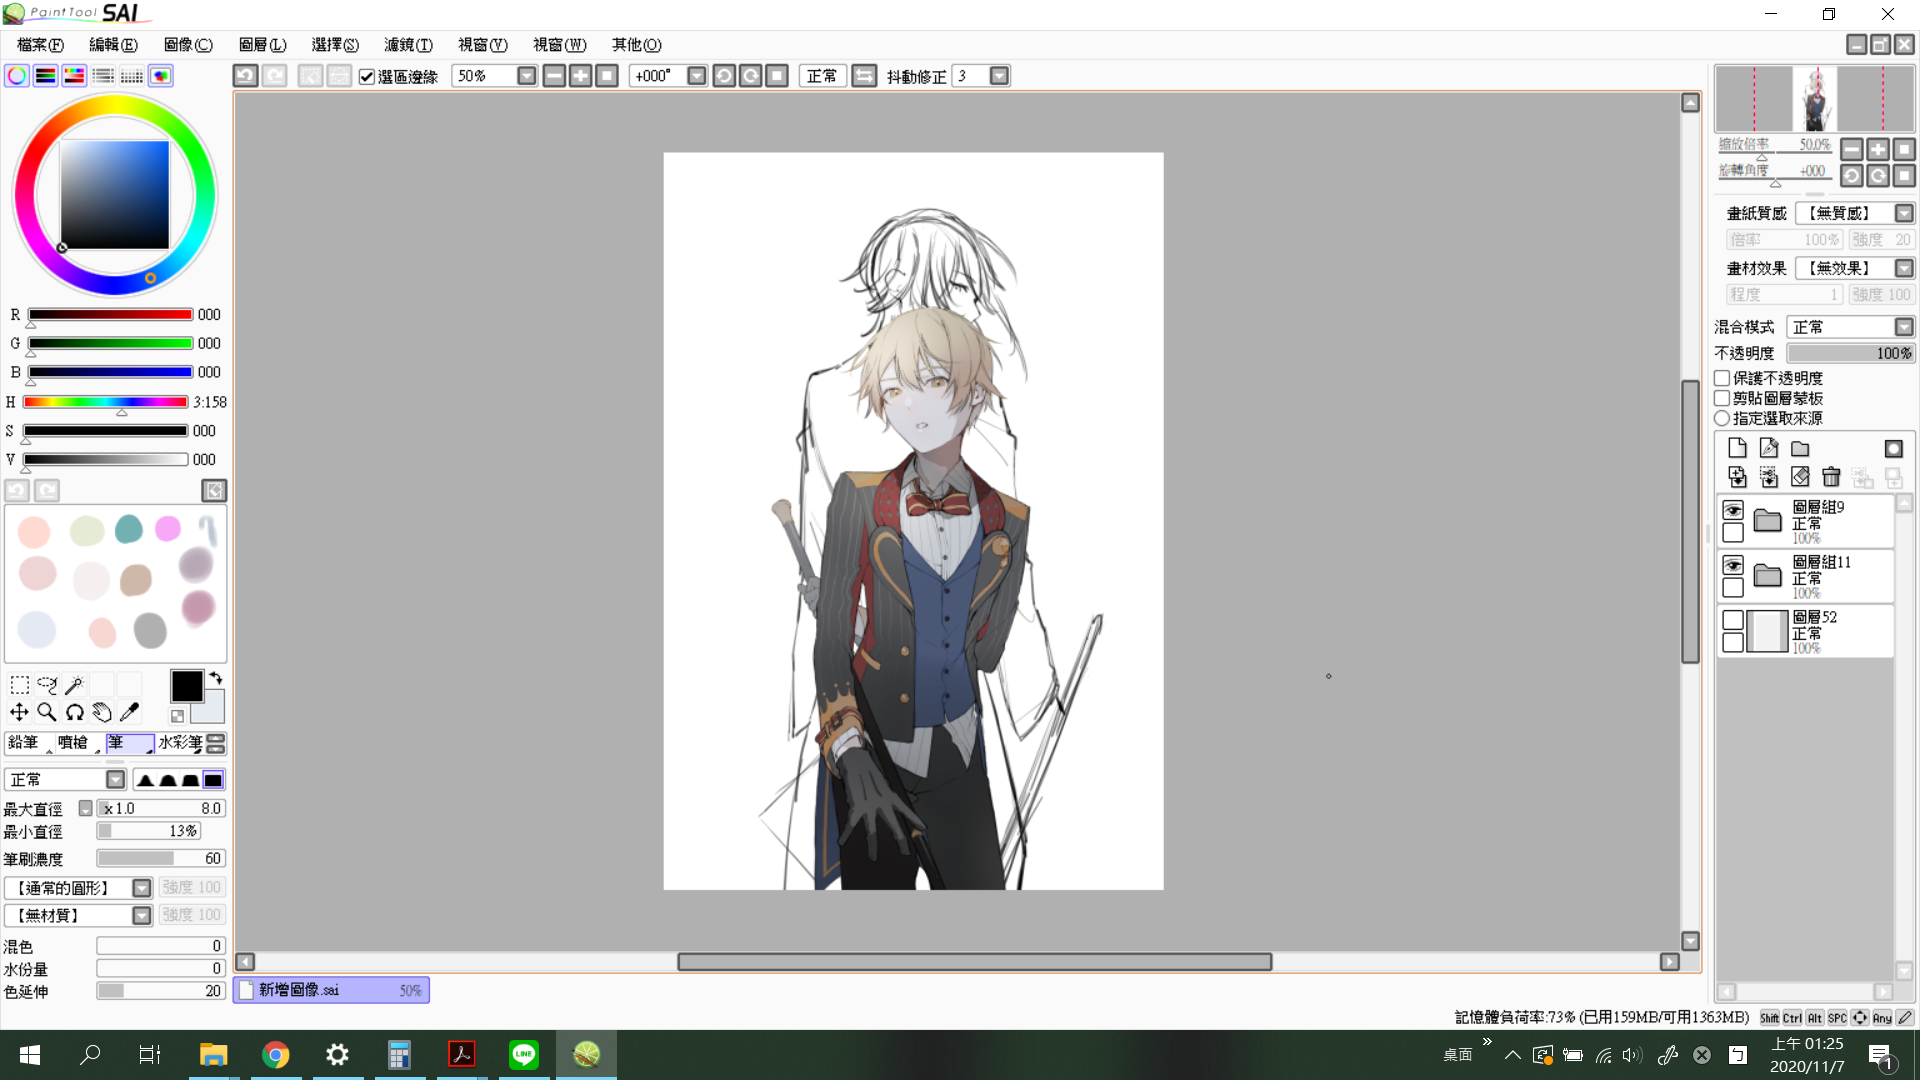Click the flip canvas horizontally icon
1920x1080 pixels.
(864, 76)
